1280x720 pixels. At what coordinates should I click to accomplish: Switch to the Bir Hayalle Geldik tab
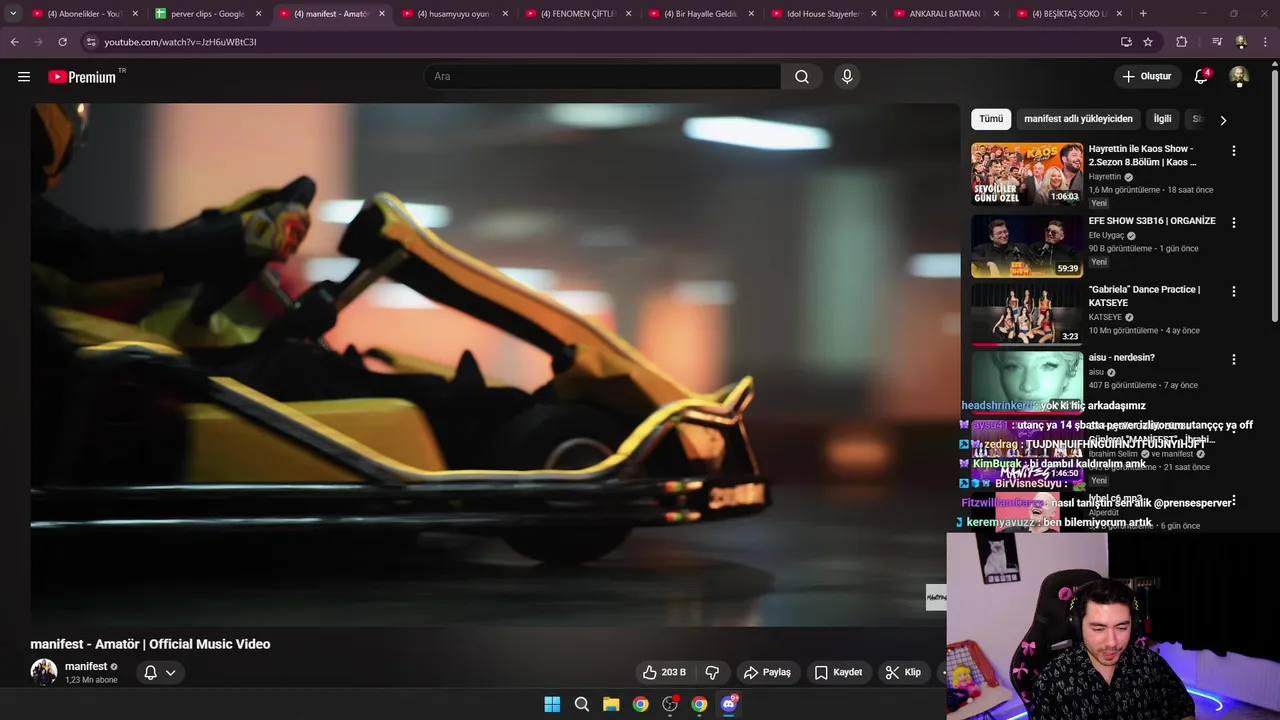[x=701, y=14]
